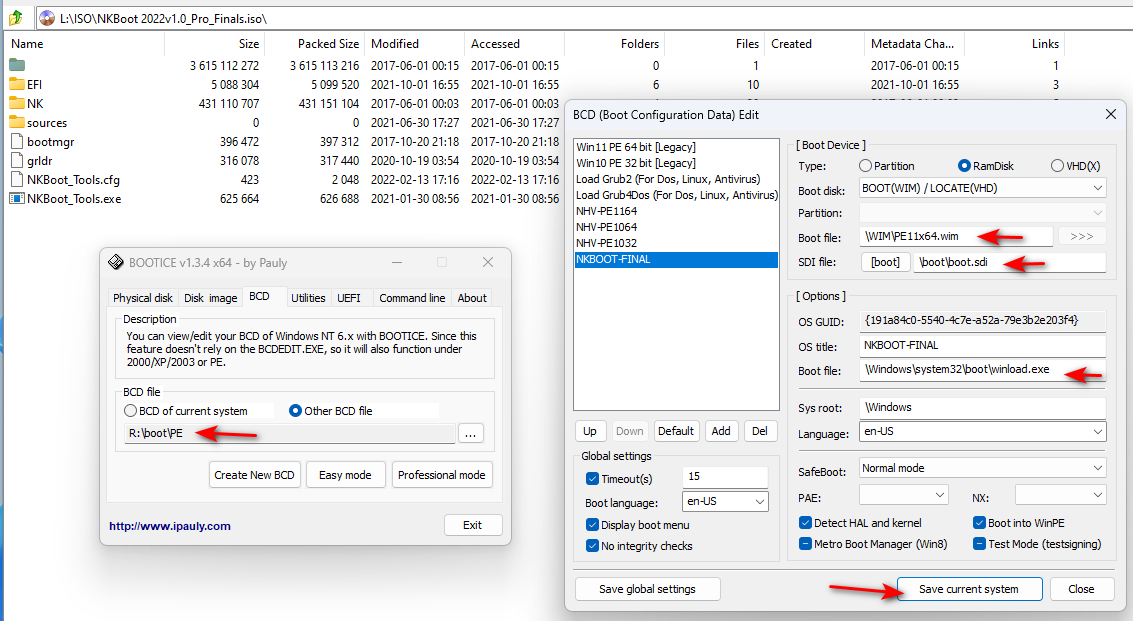Select 'NHV-PE1164' boot entry
The height and width of the screenshot is (621, 1133).
(606, 211)
